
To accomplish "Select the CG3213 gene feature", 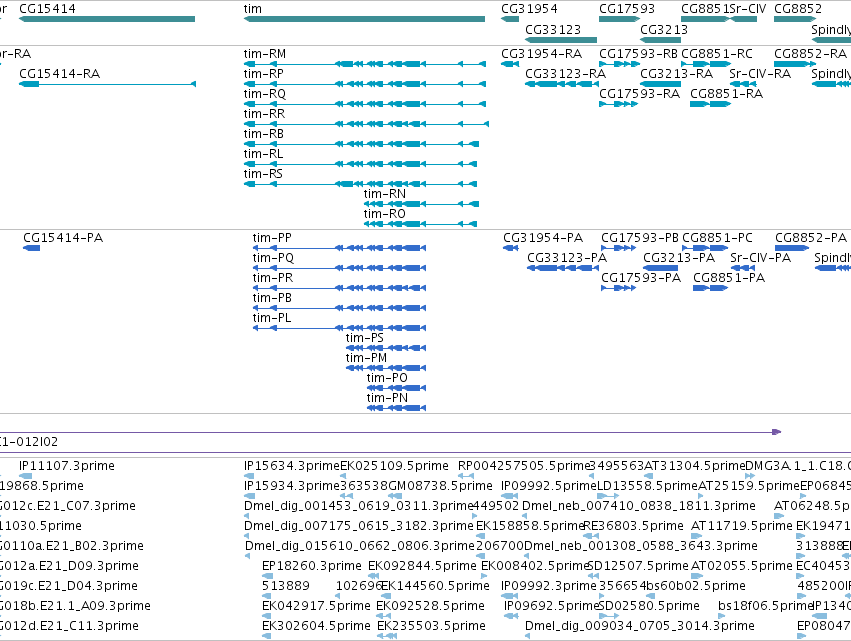I will [661, 40].
